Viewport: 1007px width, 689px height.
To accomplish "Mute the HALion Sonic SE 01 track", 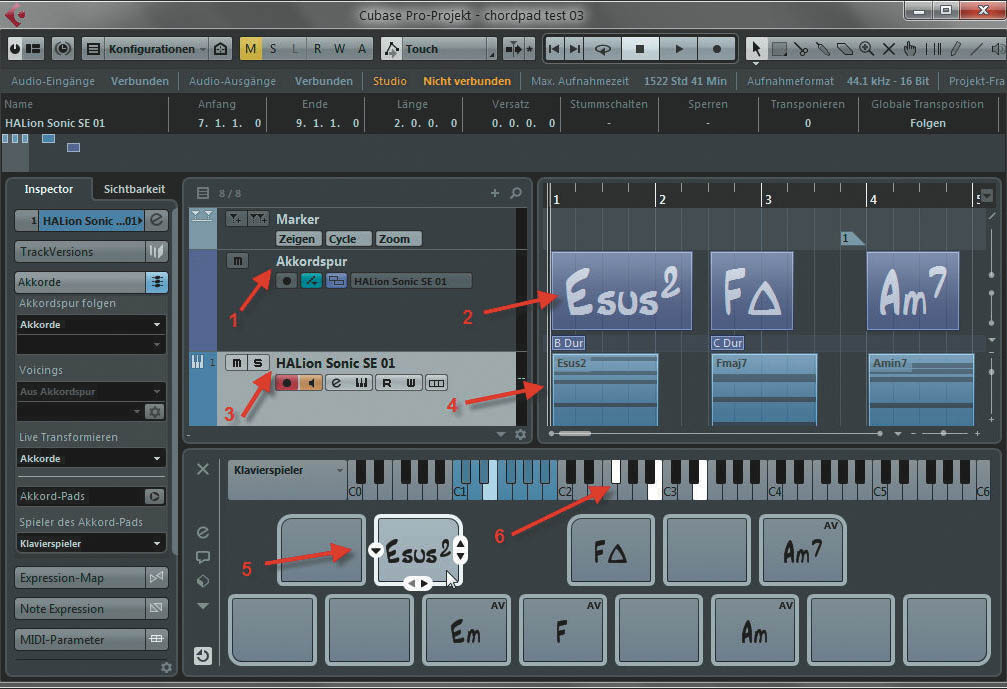I will click(x=236, y=363).
